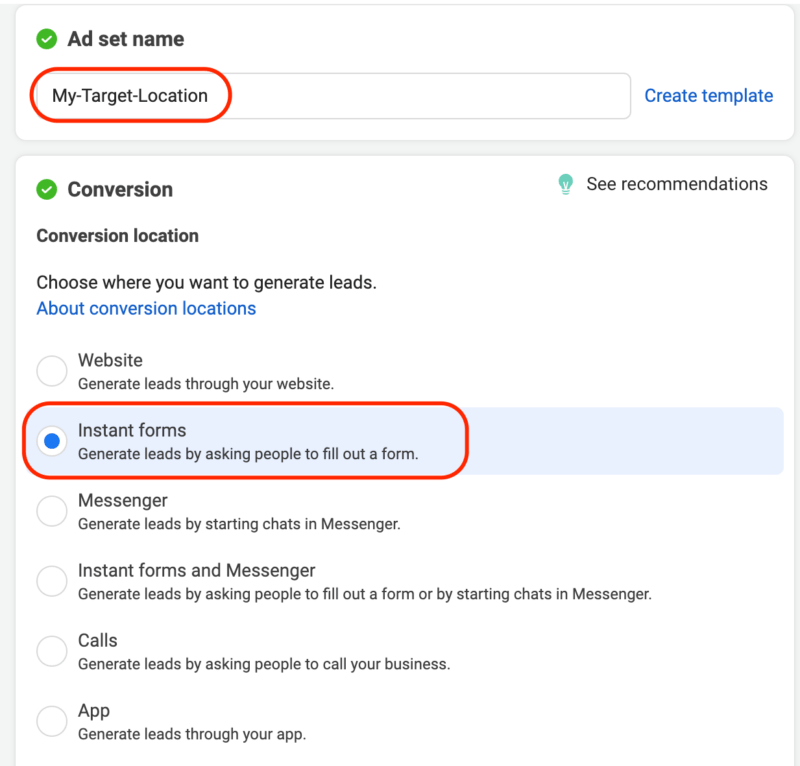Viewport: 800px width, 766px height.
Task: Click the green checkmark beside Ad set name
Action: [x=46, y=39]
